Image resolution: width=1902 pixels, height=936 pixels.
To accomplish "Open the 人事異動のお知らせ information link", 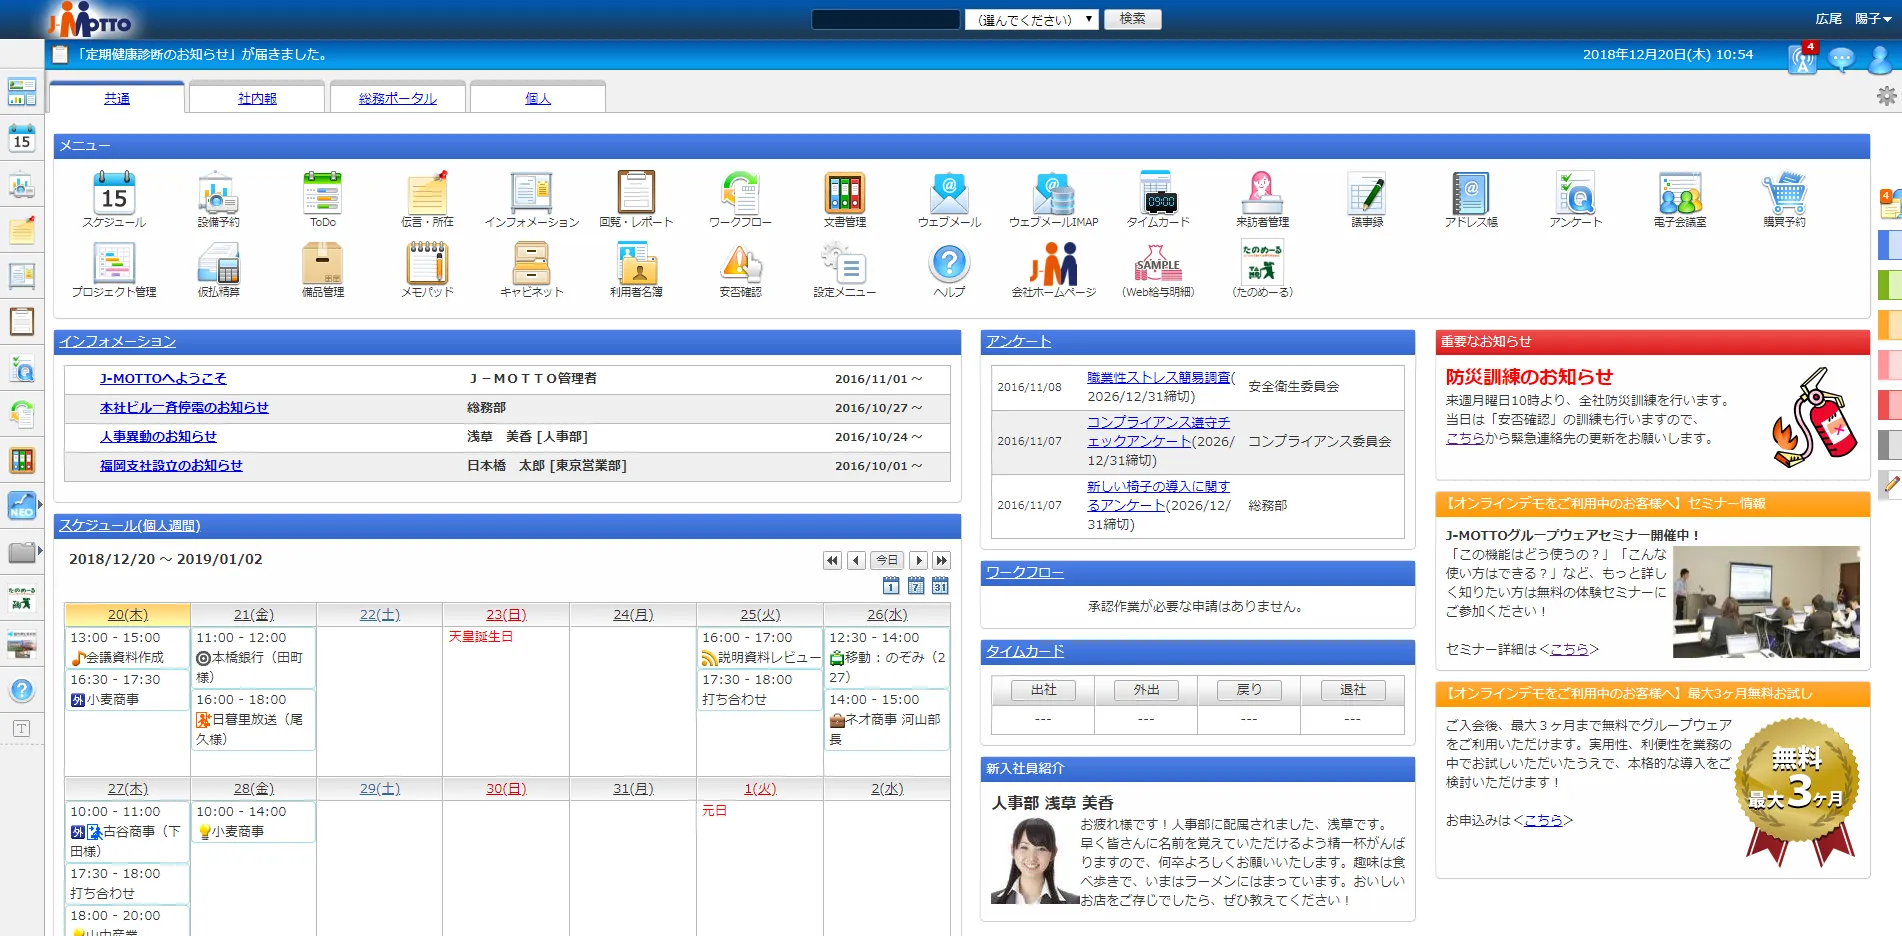I will 158,436.
